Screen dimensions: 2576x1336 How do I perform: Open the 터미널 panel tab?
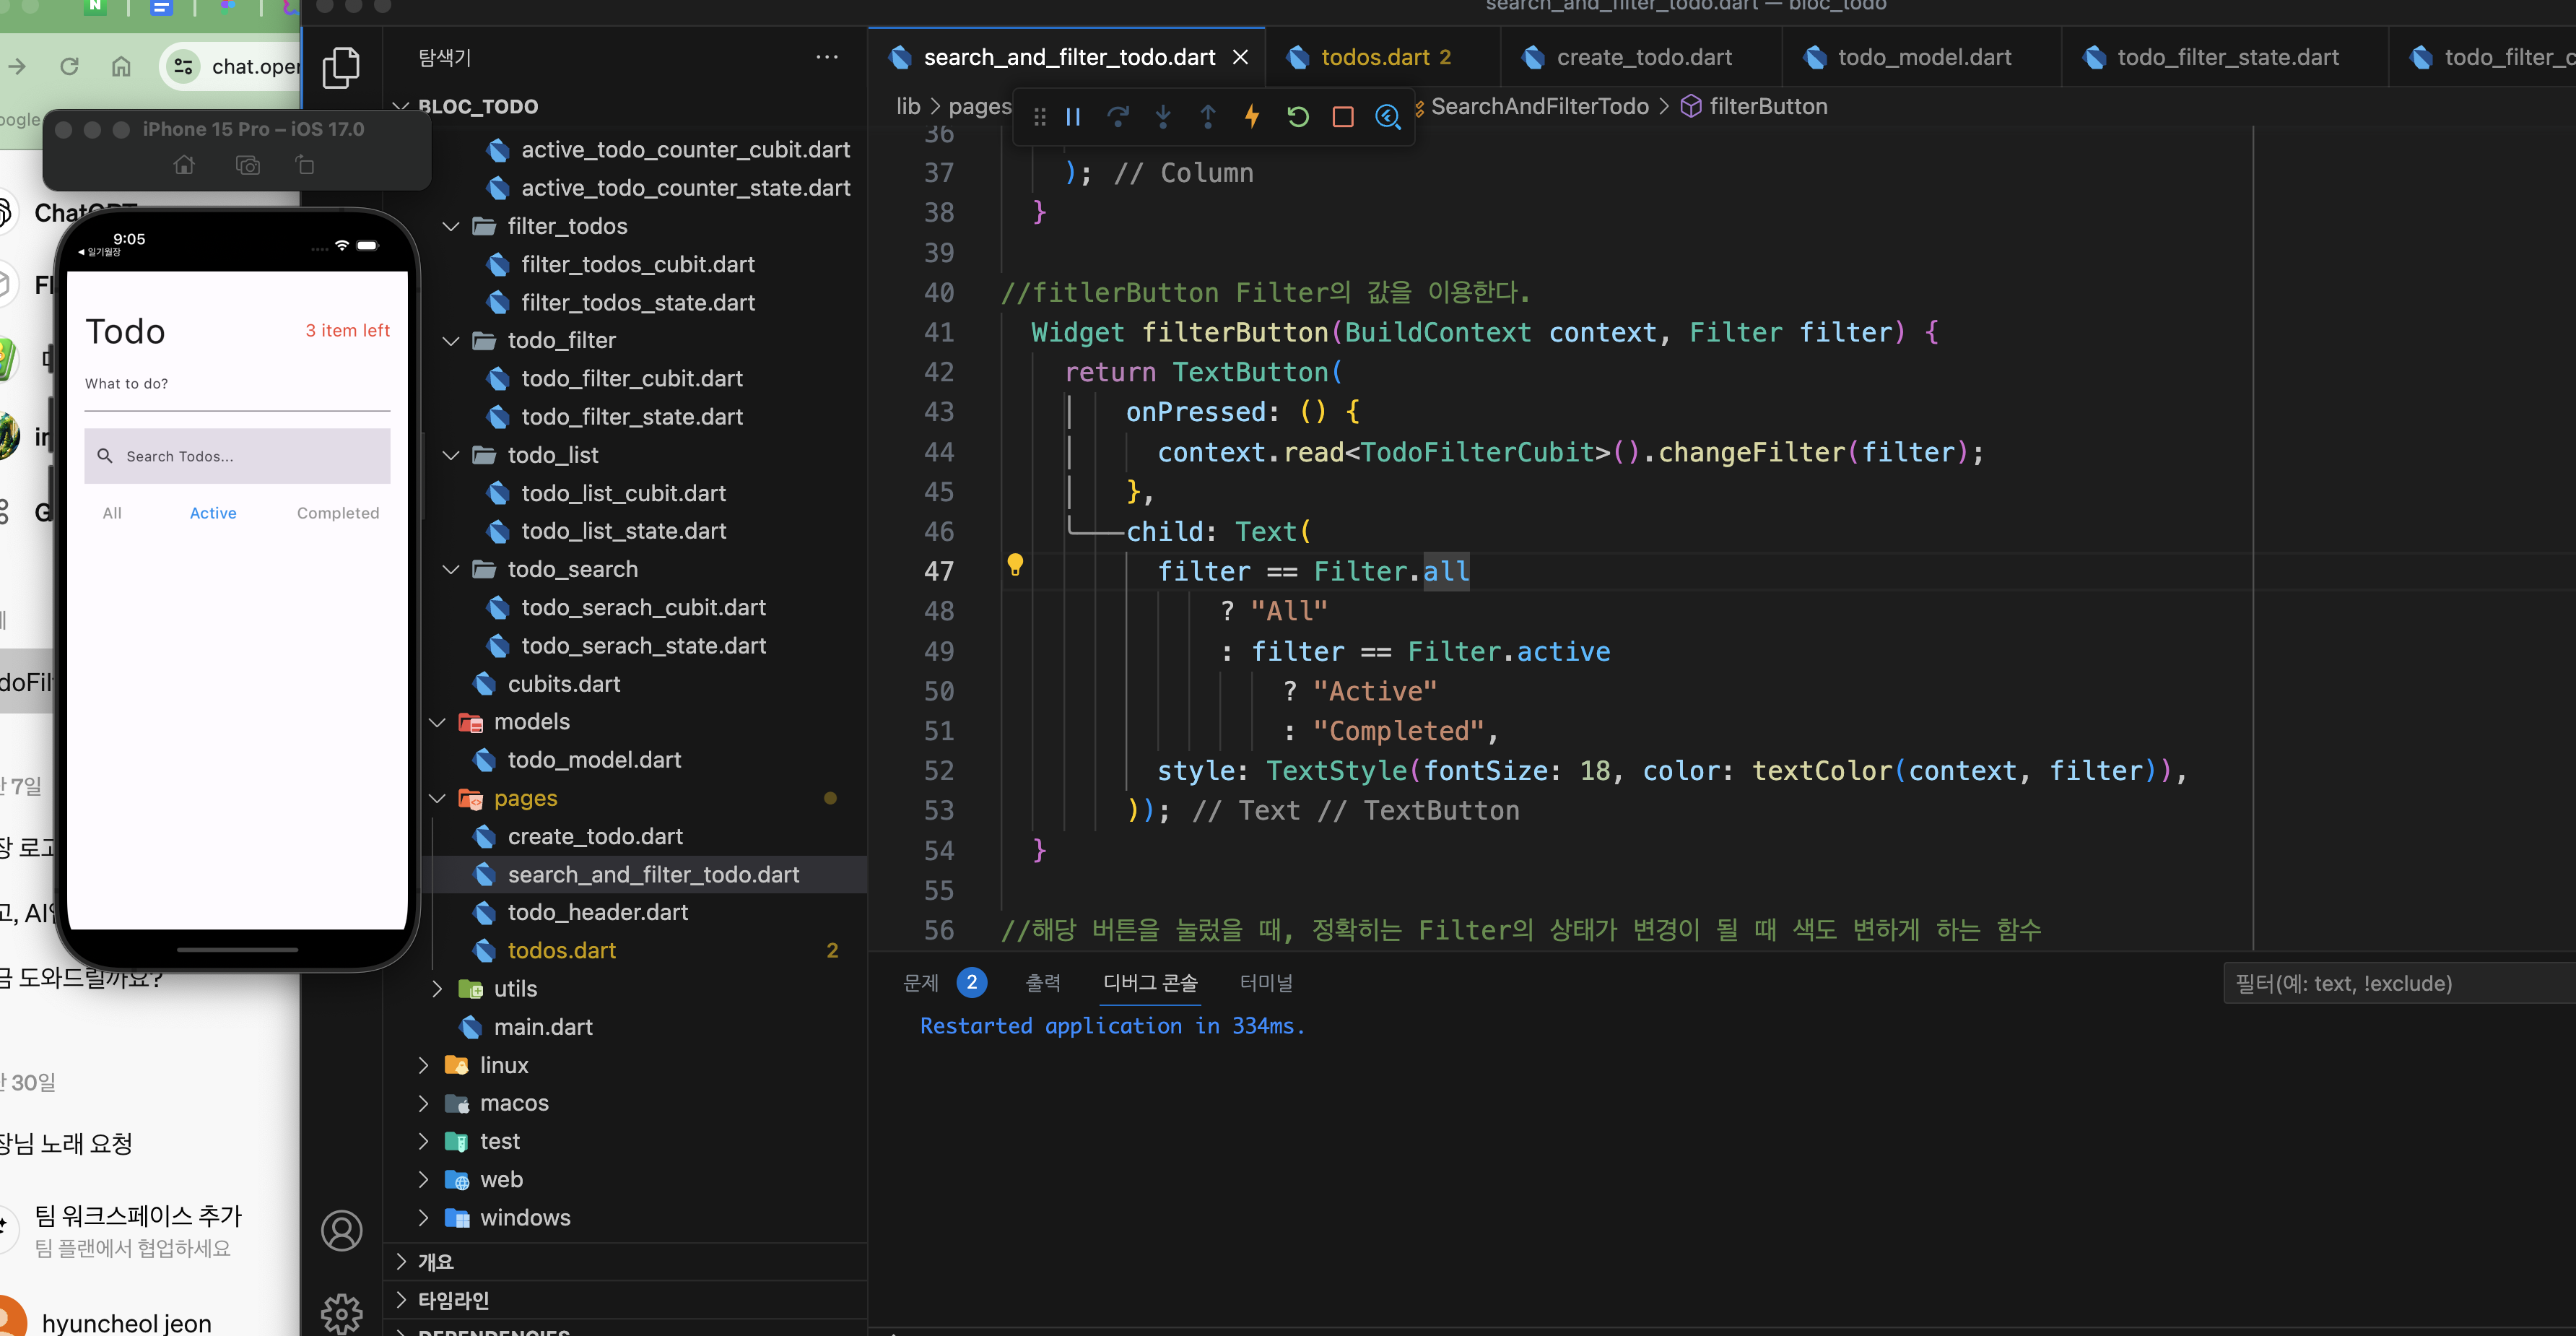[x=1265, y=983]
